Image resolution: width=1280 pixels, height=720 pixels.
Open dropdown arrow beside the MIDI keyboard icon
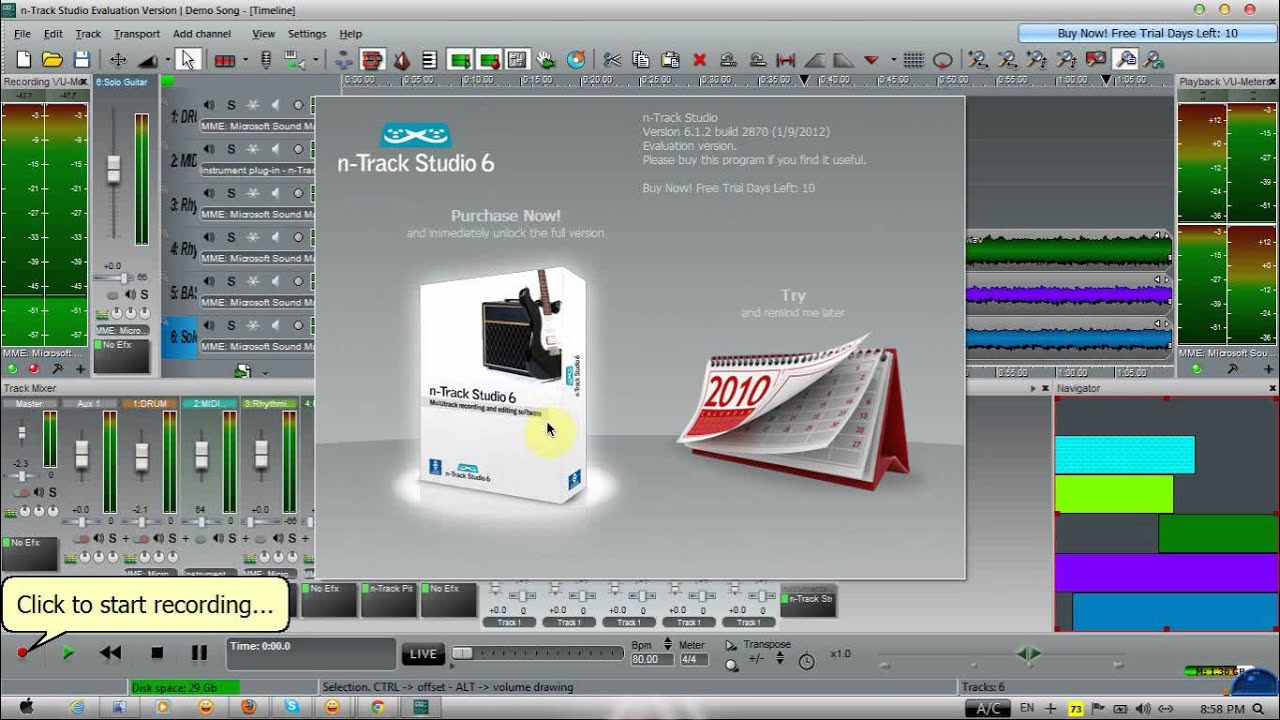pos(315,60)
